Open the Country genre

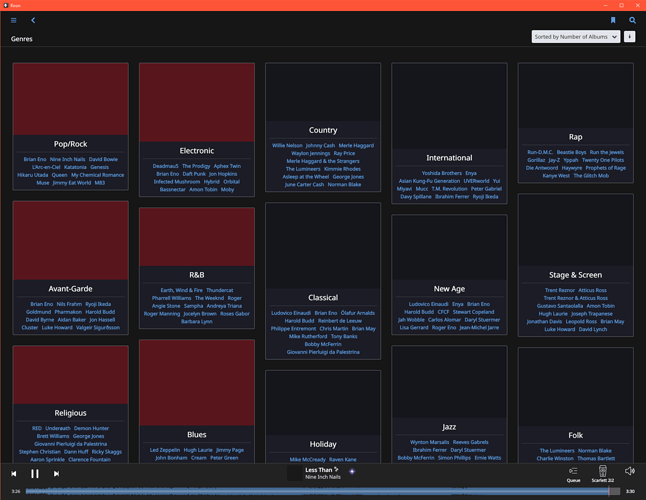[x=323, y=130]
